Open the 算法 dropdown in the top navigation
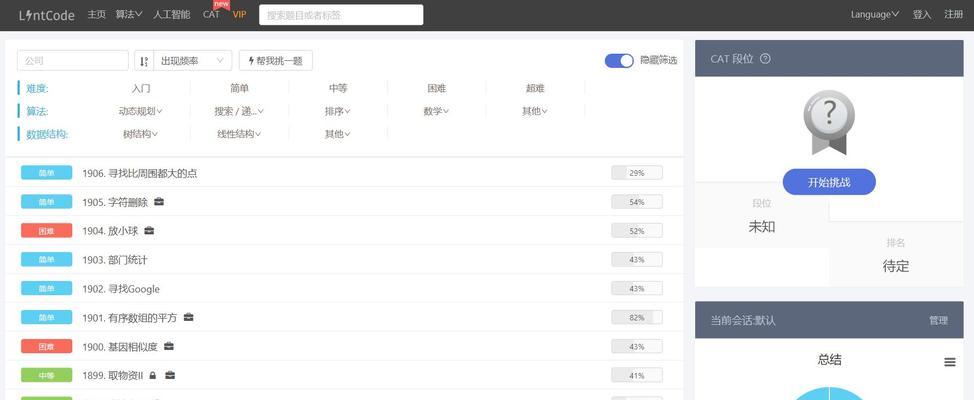 click(129, 14)
